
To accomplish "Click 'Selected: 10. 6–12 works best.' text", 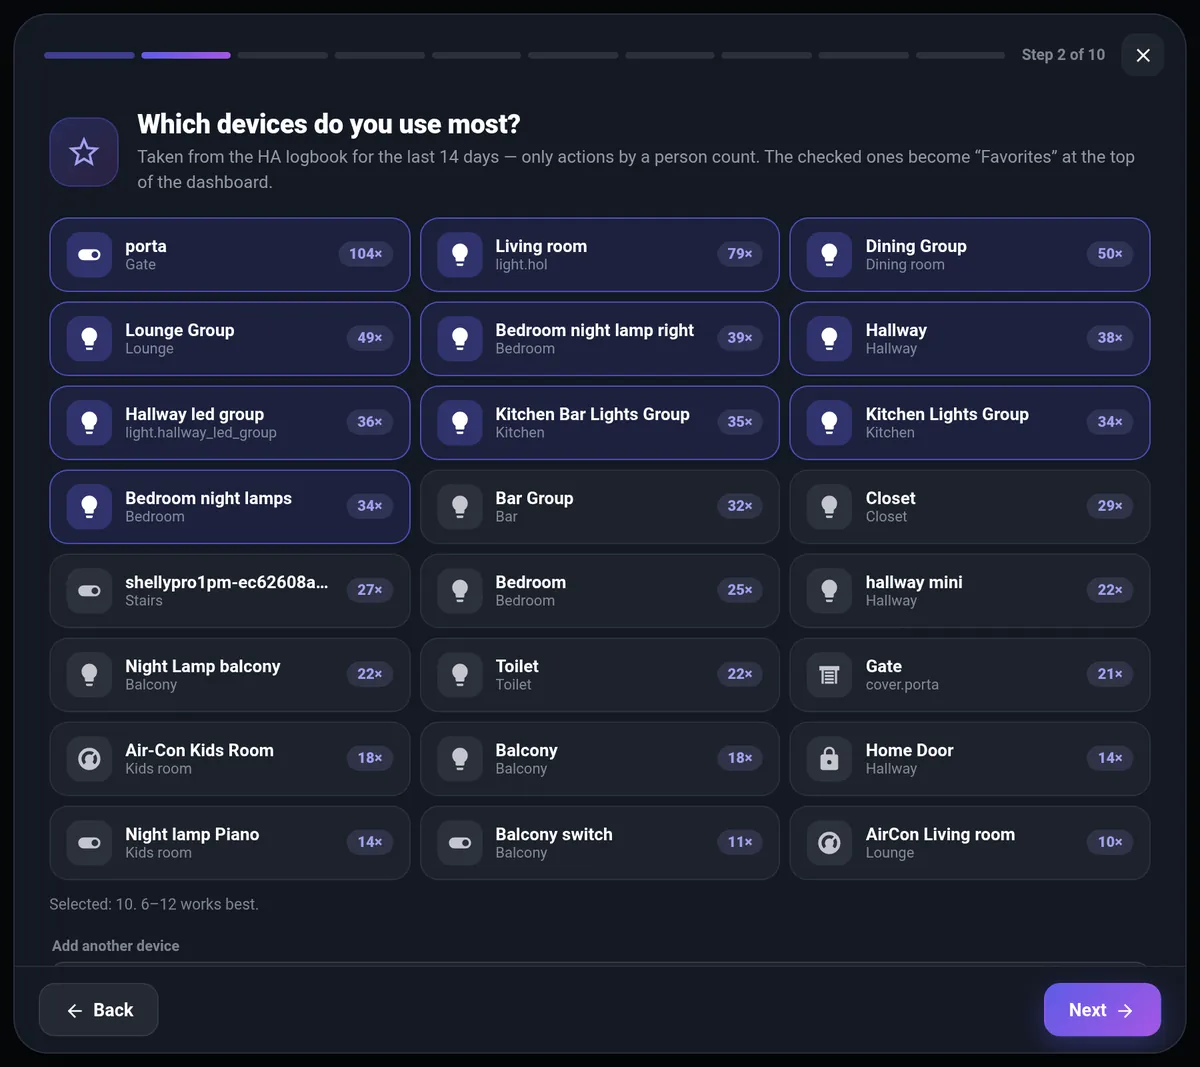I will [154, 904].
